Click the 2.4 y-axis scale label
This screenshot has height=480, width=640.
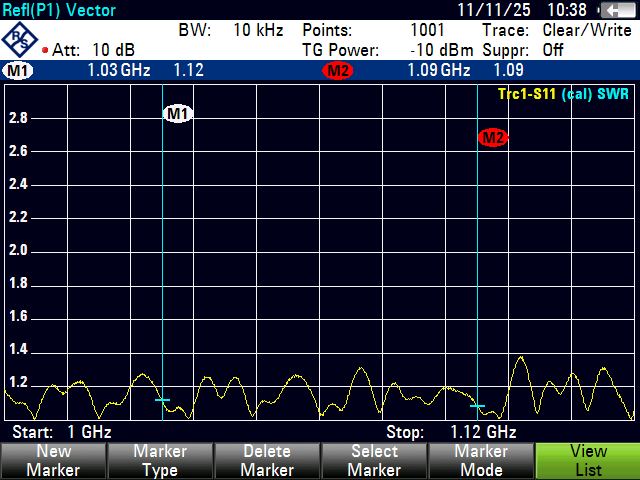[18, 184]
